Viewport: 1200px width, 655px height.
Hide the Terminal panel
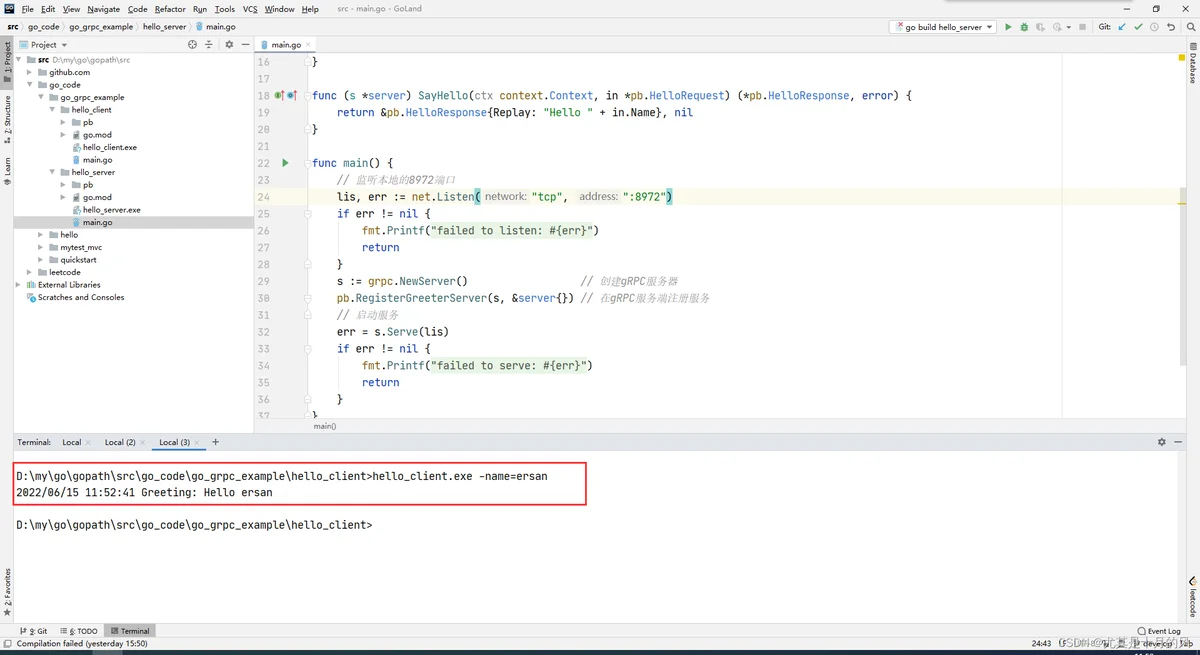[1177, 442]
